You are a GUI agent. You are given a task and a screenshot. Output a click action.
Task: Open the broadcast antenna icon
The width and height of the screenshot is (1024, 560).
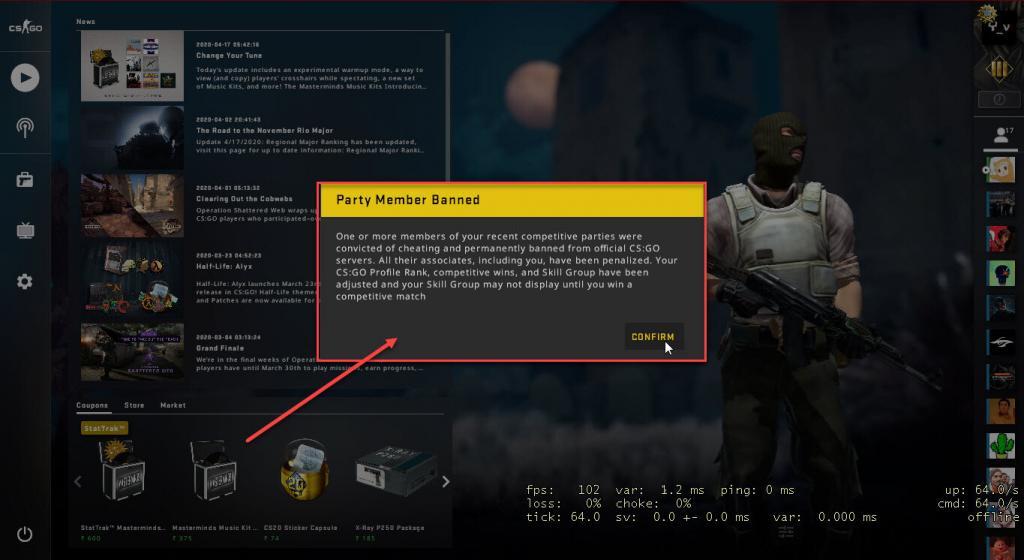click(25, 127)
